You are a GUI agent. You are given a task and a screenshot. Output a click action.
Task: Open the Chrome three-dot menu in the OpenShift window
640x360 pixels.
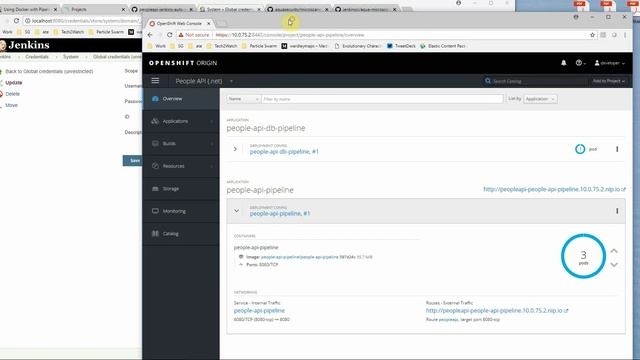[x=624, y=35]
